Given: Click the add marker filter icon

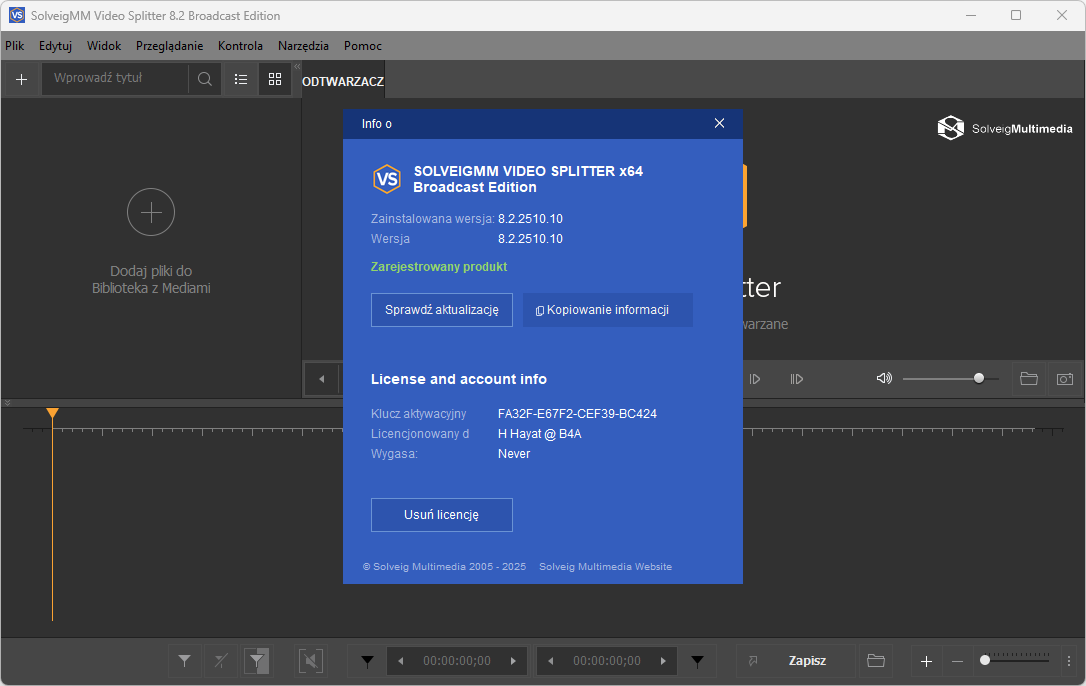Looking at the screenshot, I should [x=184, y=661].
